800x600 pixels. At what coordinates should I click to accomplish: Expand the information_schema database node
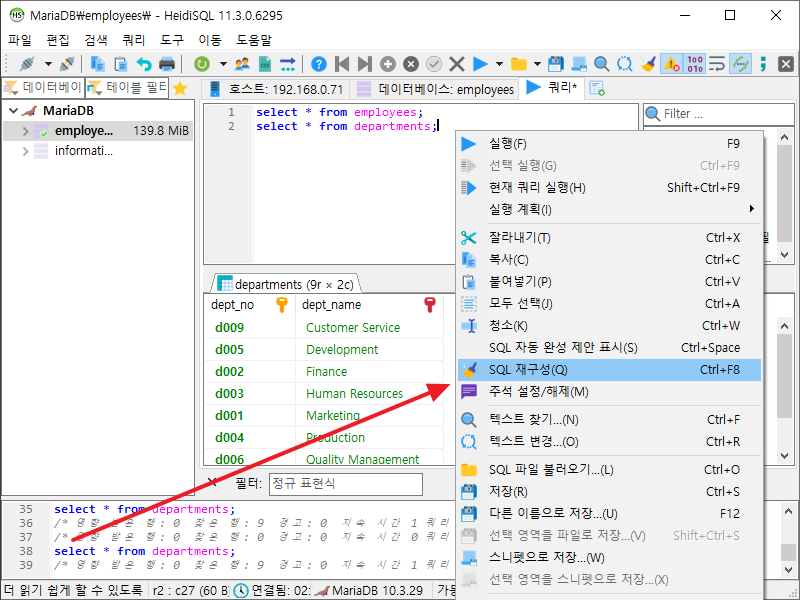(26, 151)
